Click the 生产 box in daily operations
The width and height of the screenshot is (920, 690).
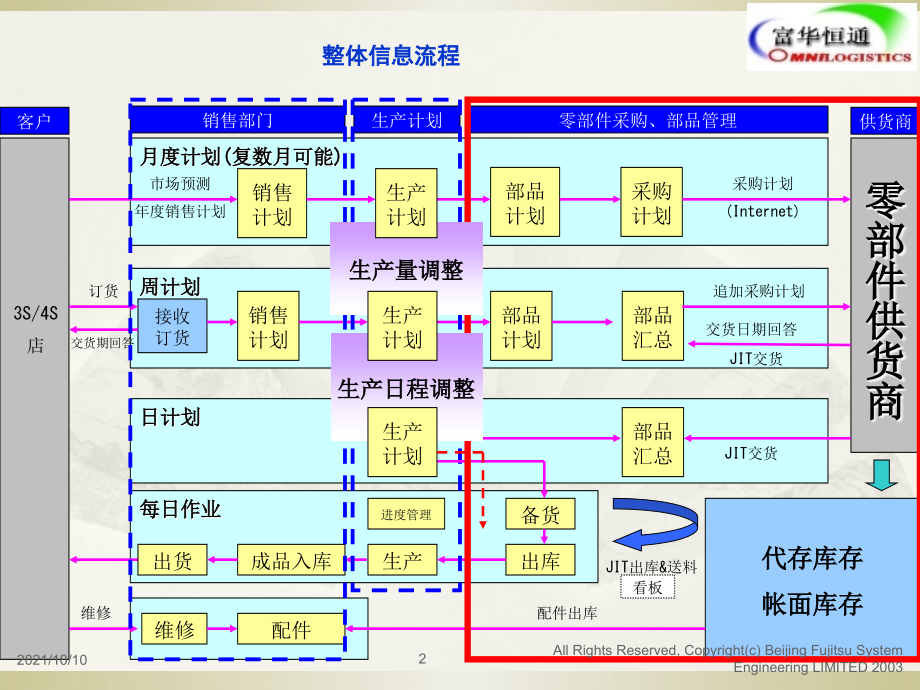click(402, 560)
